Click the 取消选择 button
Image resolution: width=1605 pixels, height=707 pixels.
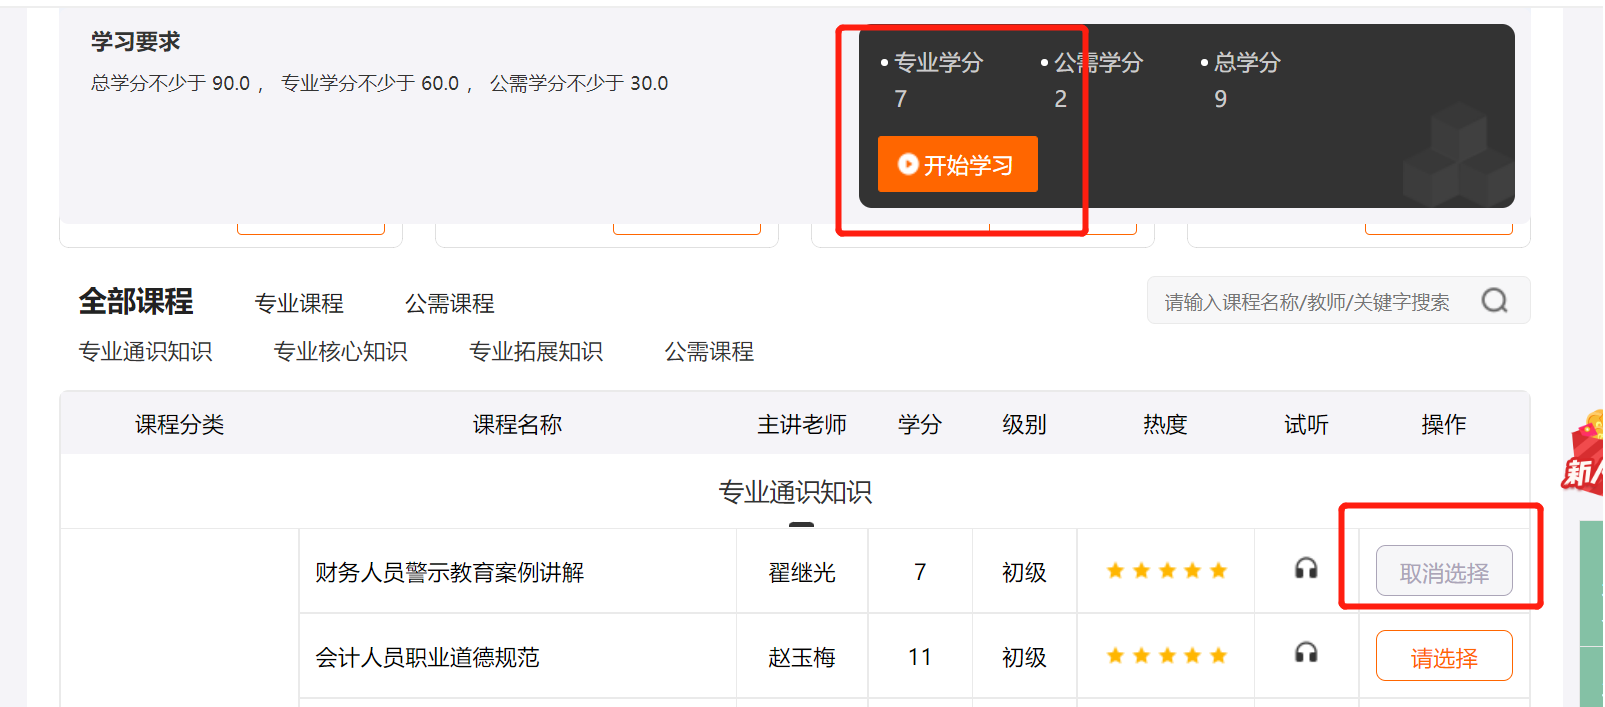pyautogui.click(x=1443, y=572)
